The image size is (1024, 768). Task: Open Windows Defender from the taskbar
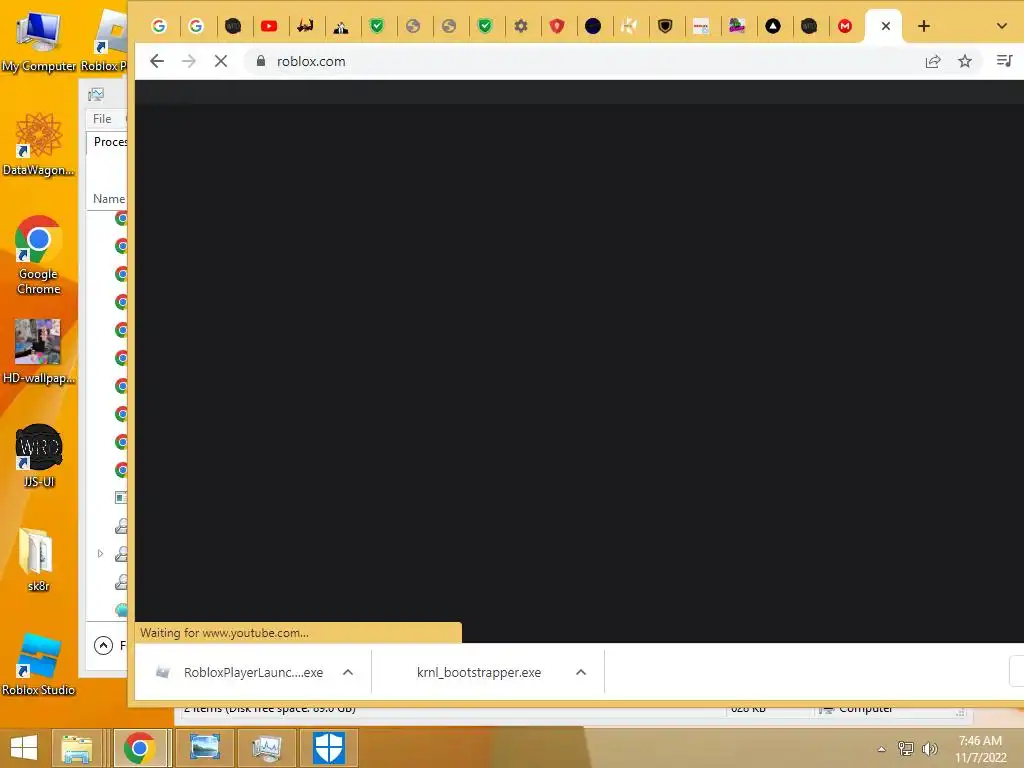[328, 748]
